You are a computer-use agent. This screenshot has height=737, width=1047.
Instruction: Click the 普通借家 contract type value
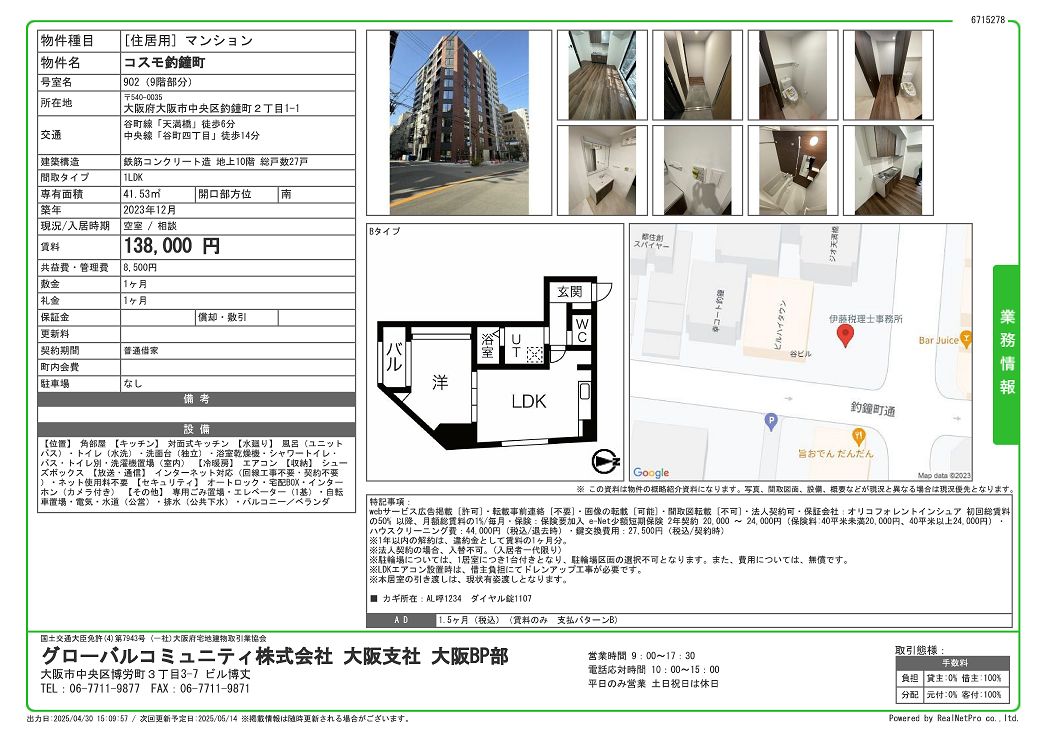pyautogui.click(x=141, y=350)
